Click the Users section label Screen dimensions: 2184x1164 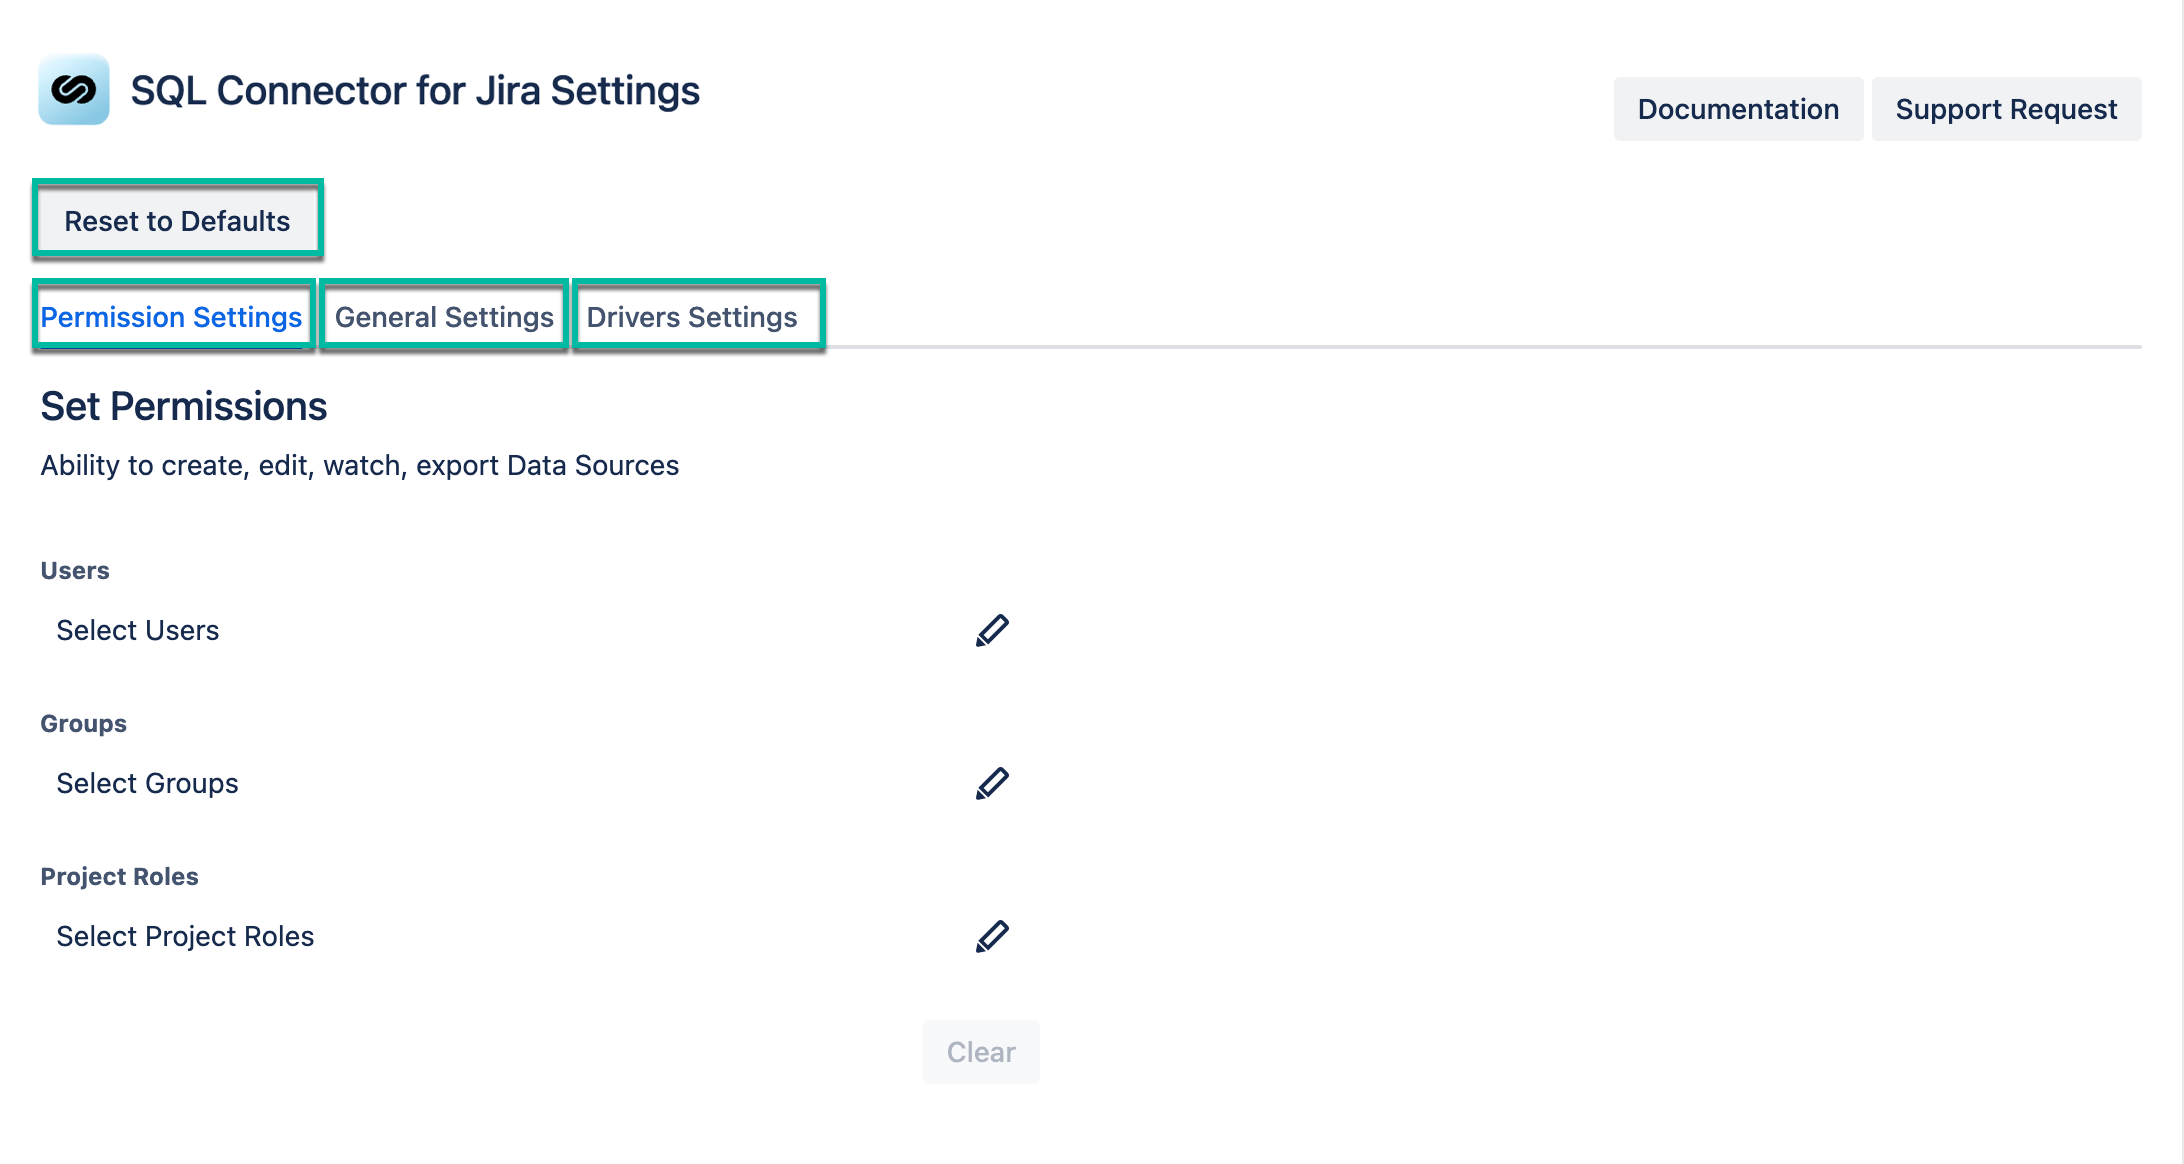coord(75,571)
